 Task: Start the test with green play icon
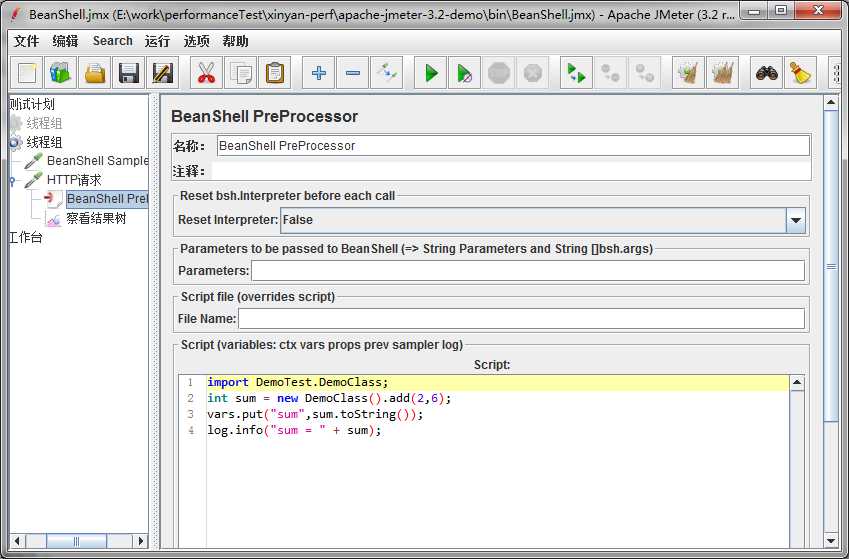click(x=430, y=73)
